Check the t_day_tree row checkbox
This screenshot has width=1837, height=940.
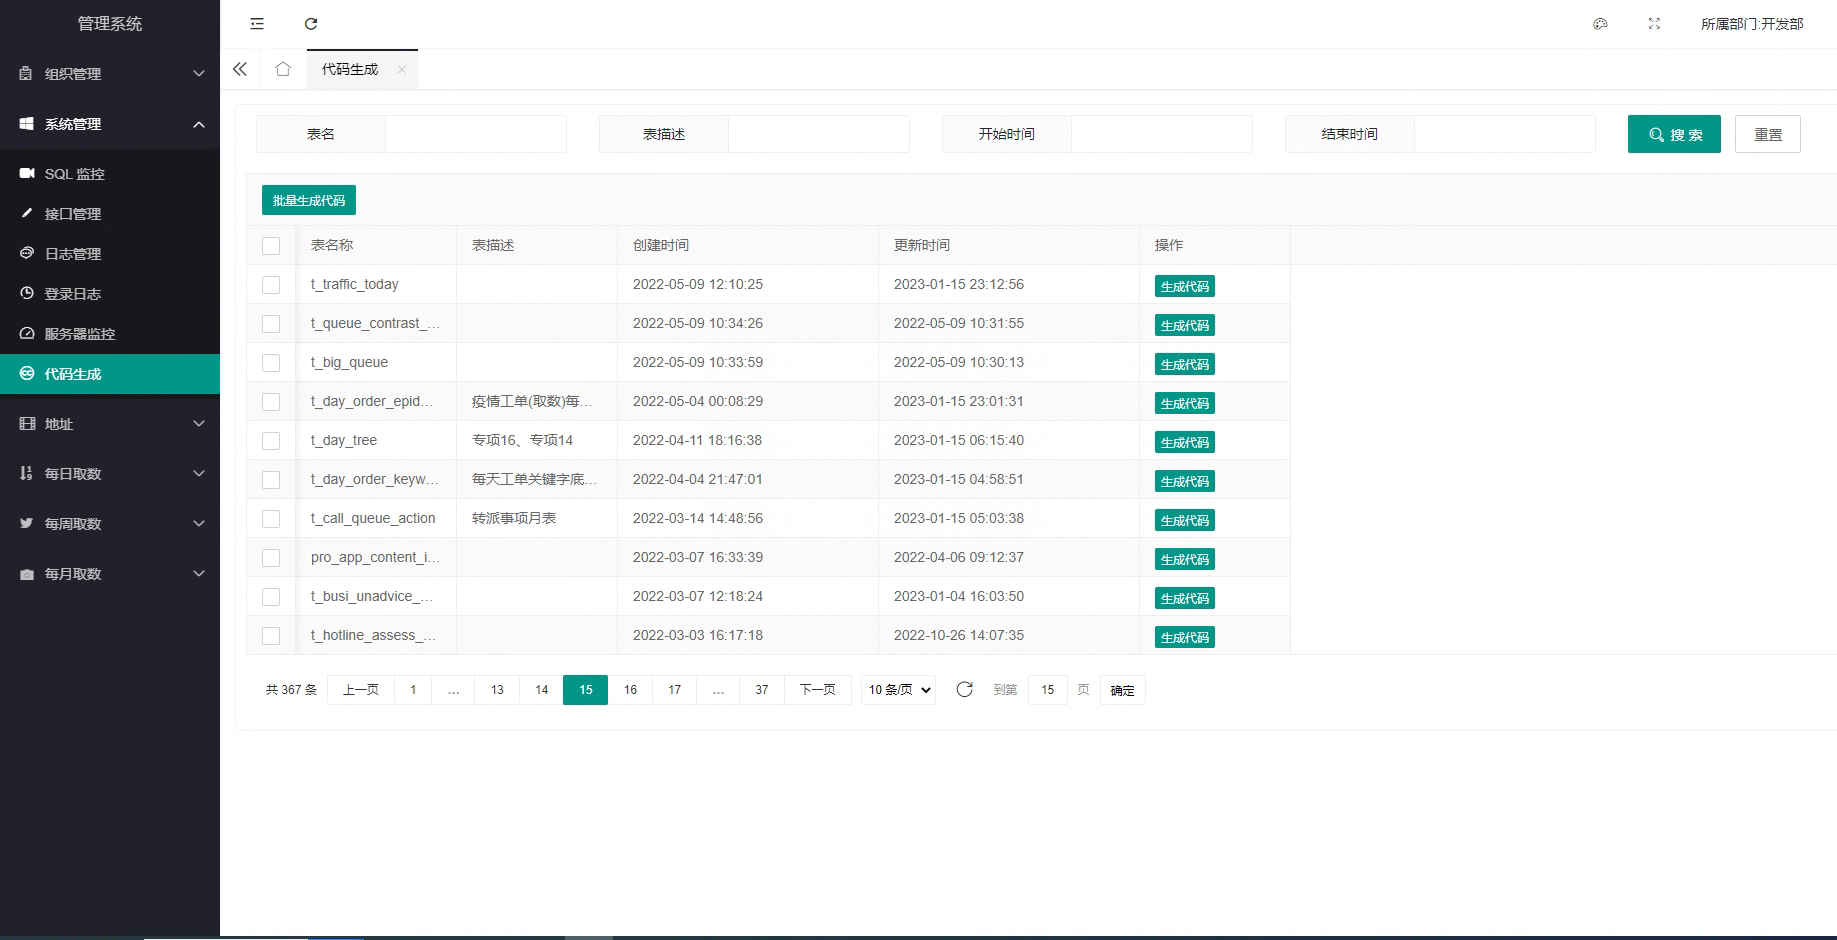271,440
